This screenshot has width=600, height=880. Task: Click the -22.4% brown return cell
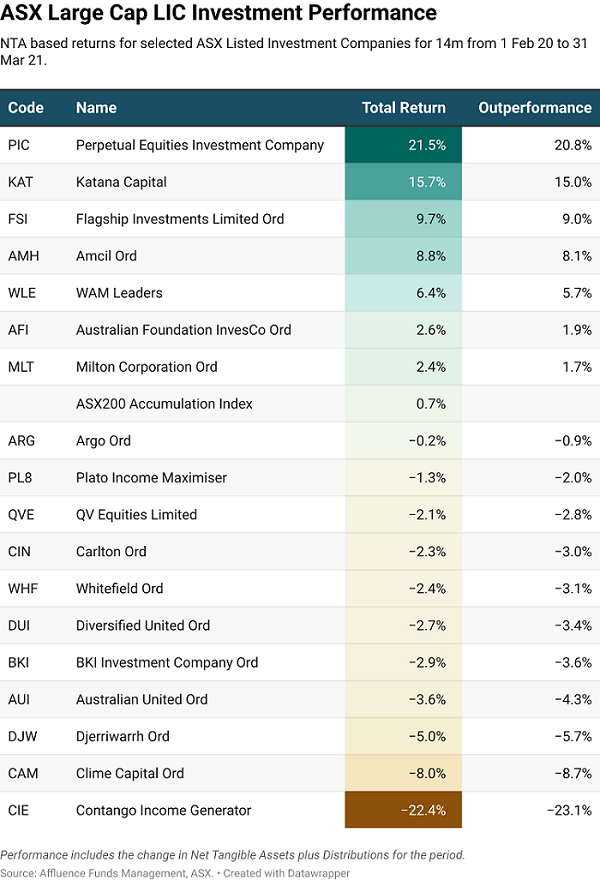[403, 810]
